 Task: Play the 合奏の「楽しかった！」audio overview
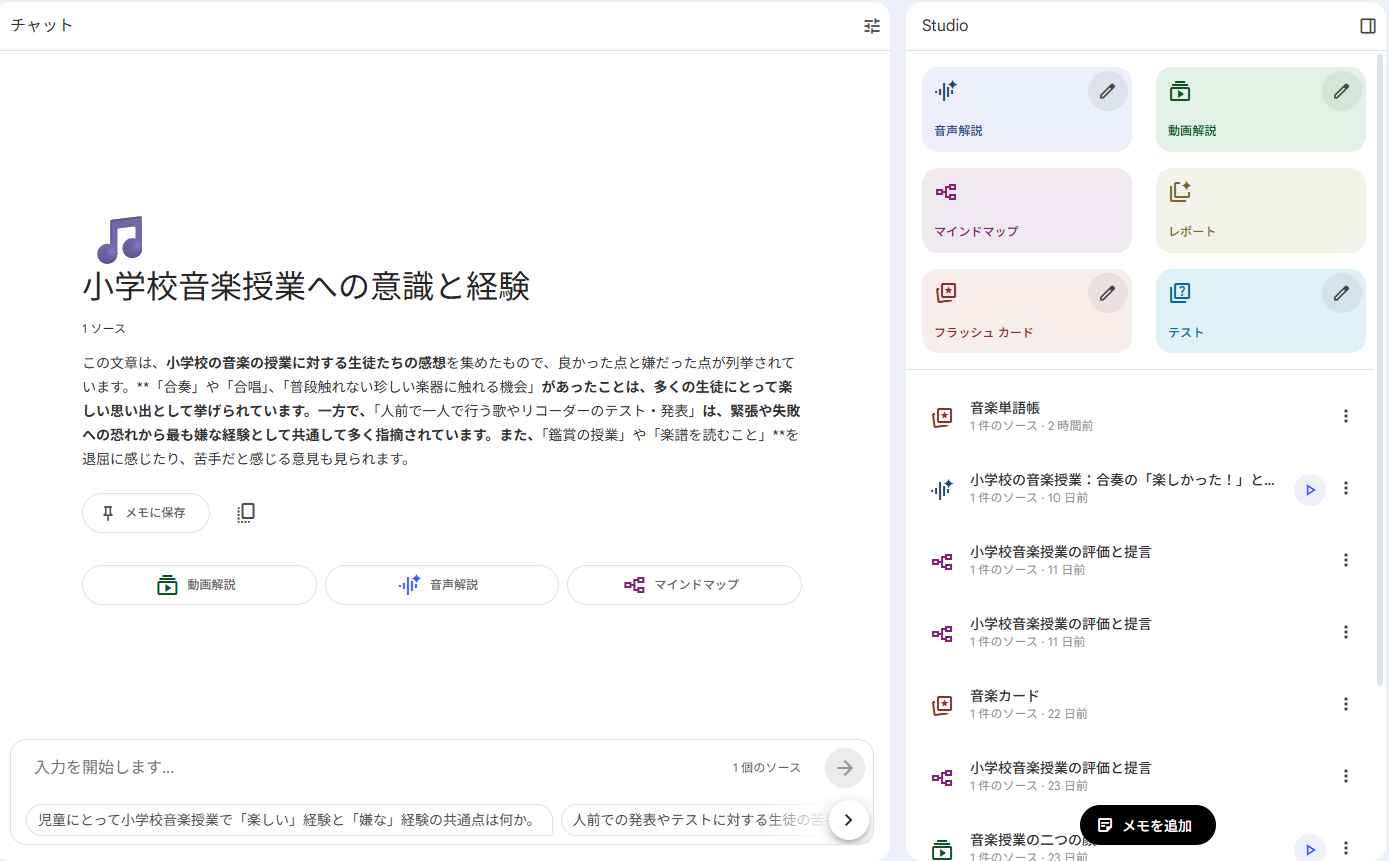tap(1309, 489)
